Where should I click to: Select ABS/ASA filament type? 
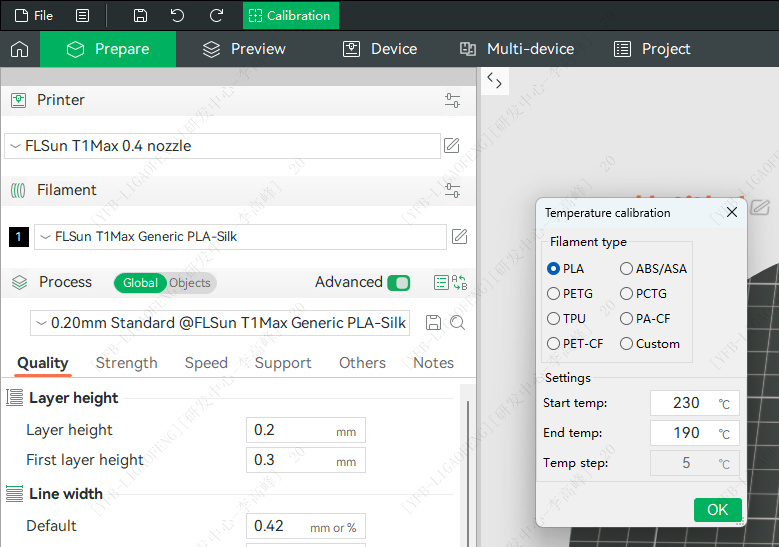pos(653,269)
